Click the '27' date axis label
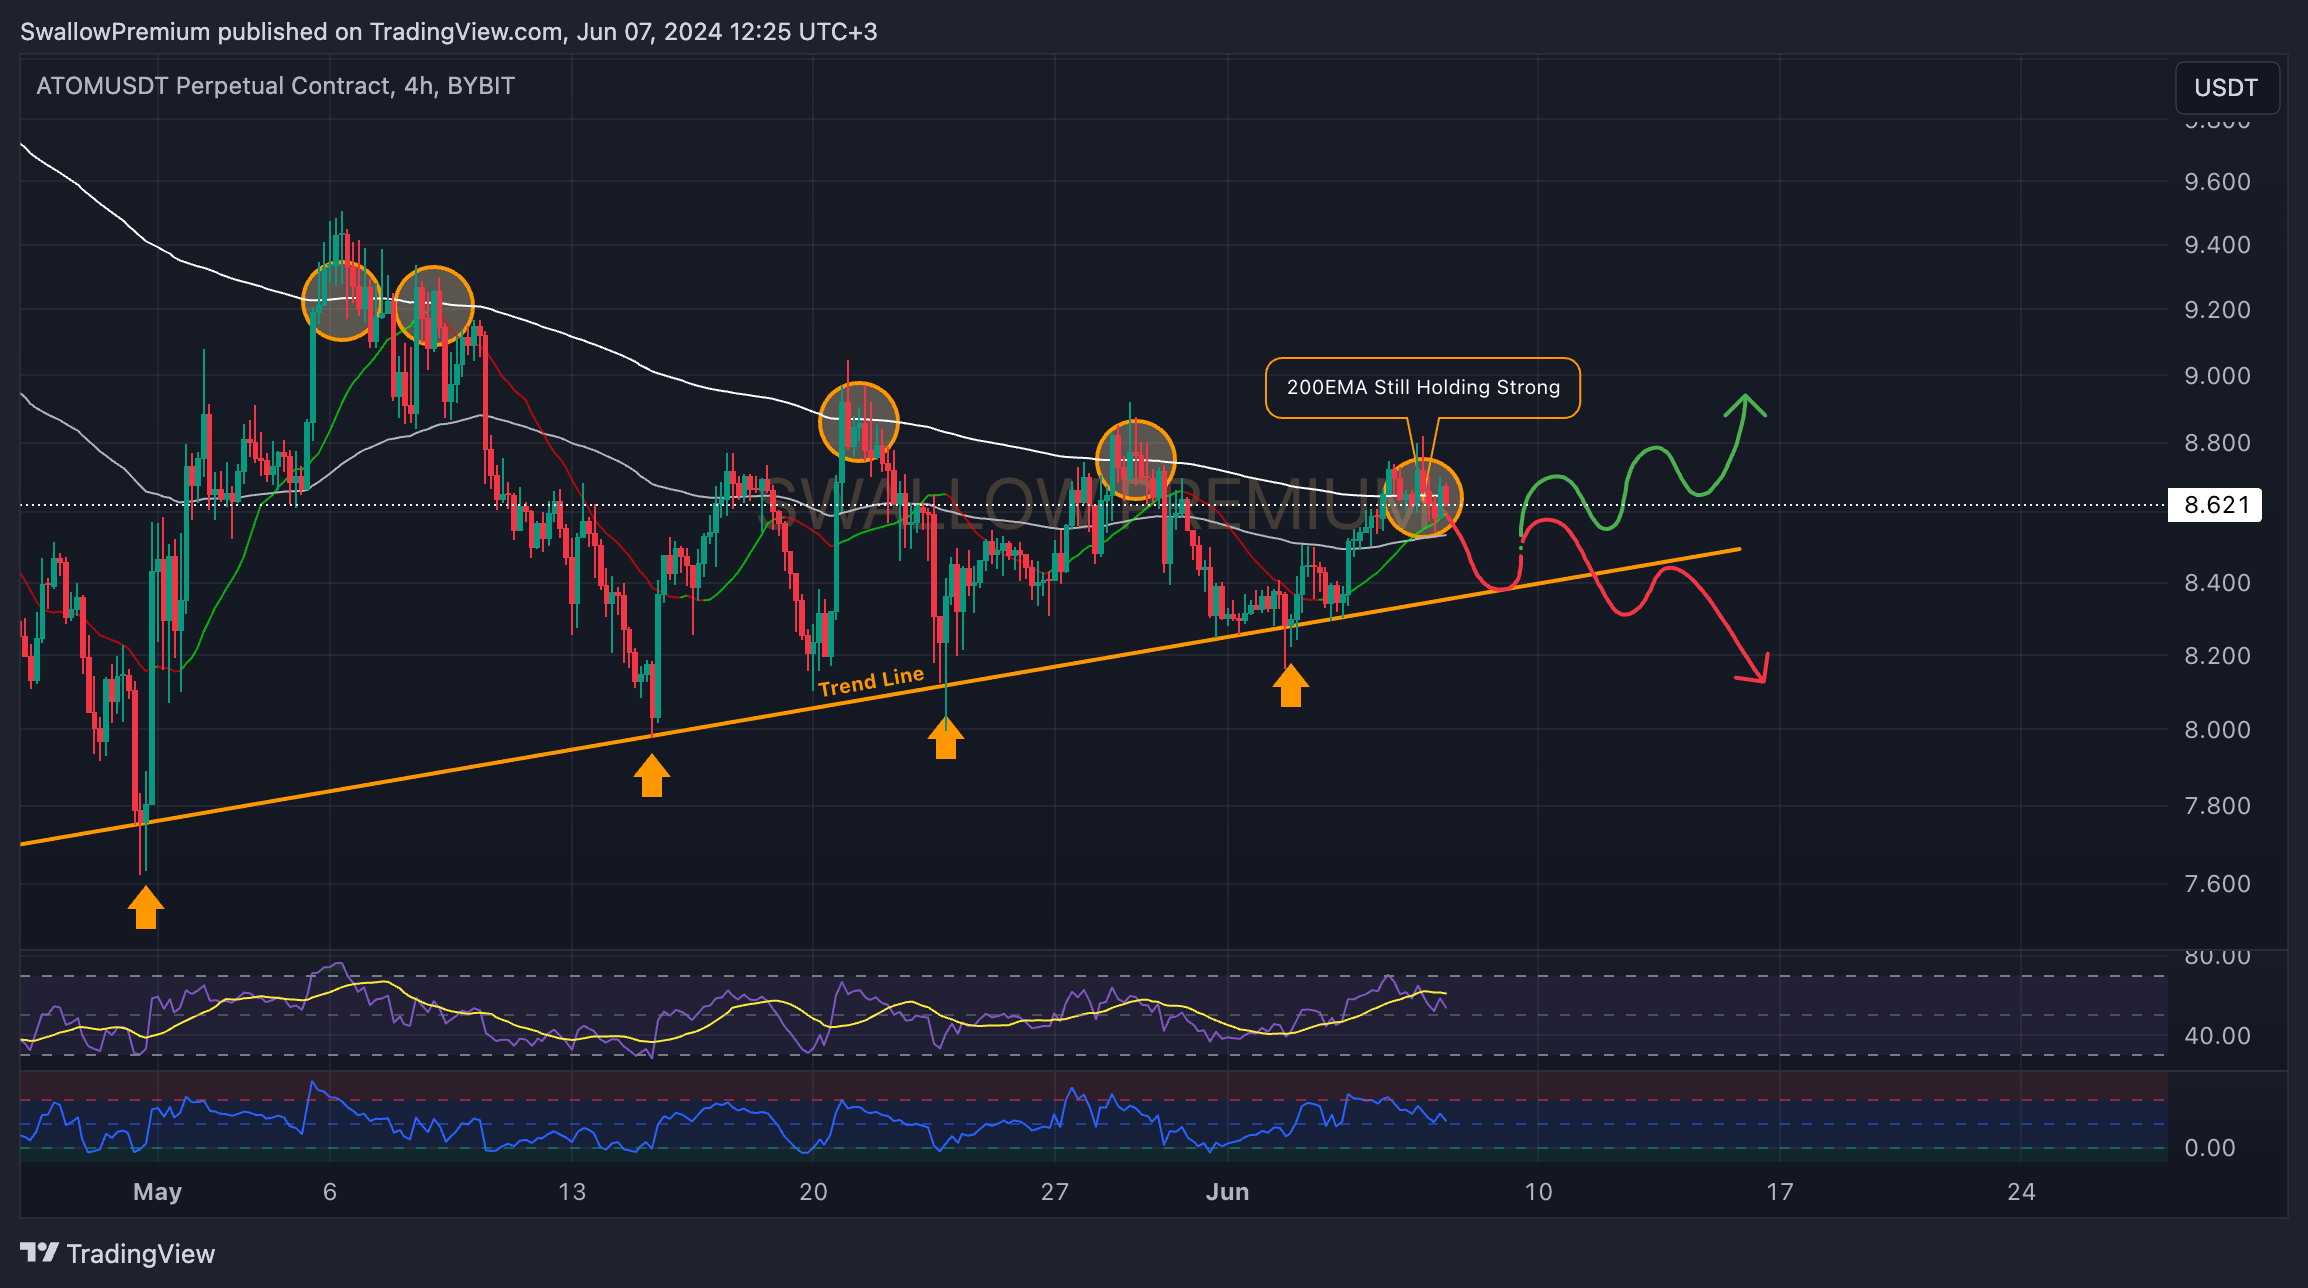Screen dimensions: 2308x1288 click(x=1055, y=1192)
